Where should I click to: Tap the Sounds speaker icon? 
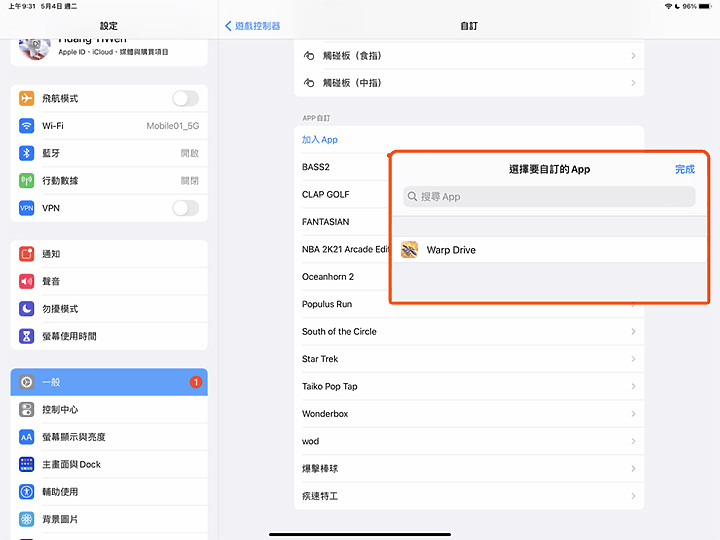click(26, 281)
